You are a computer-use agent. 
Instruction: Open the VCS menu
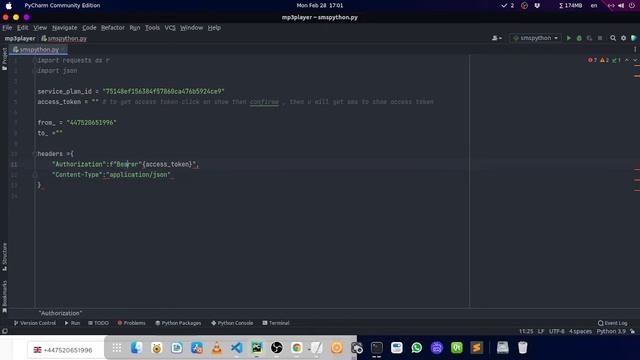(x=170, y=28)
